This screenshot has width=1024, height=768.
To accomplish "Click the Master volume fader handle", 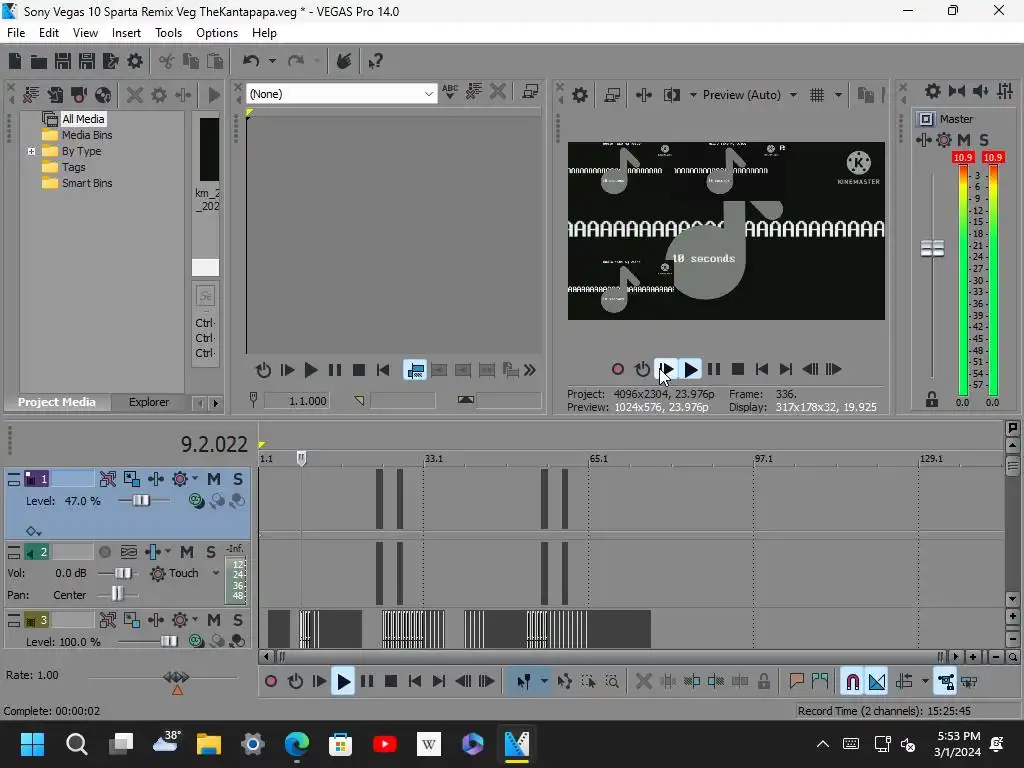I will (932, 248).
